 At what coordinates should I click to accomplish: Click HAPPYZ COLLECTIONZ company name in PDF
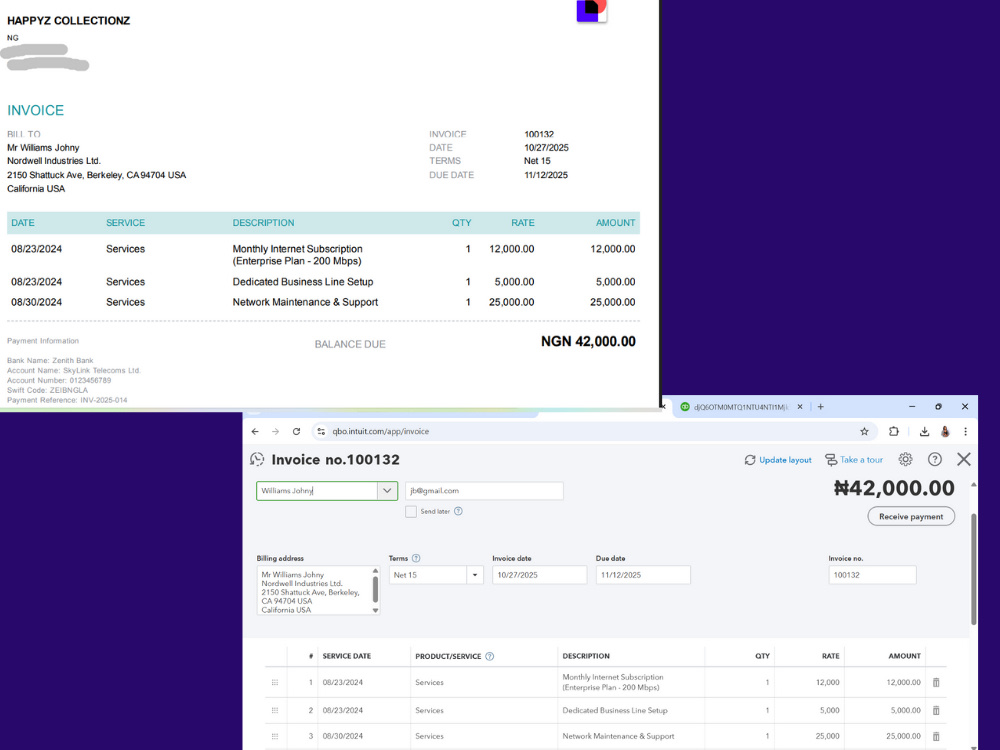pos(69,21)
